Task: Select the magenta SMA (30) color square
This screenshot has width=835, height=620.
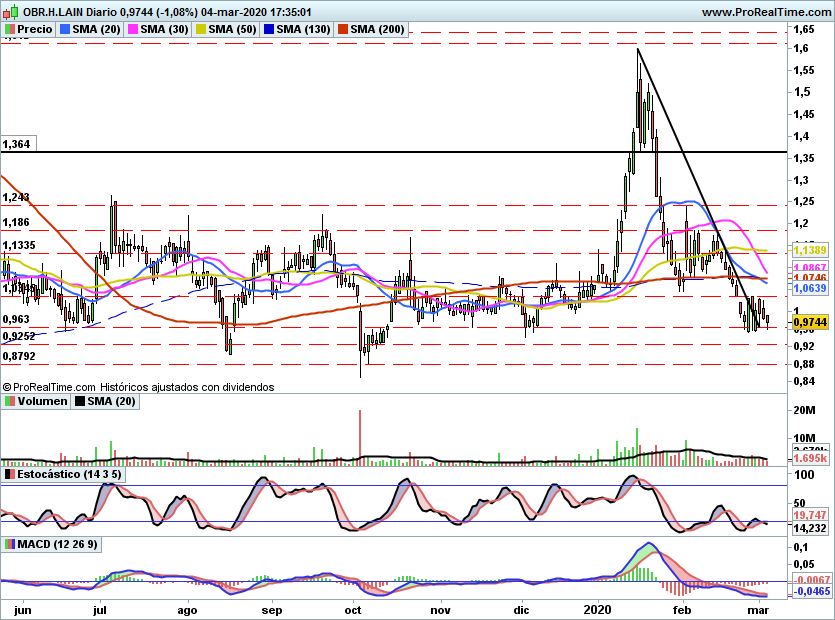Action: pos(133,30)
